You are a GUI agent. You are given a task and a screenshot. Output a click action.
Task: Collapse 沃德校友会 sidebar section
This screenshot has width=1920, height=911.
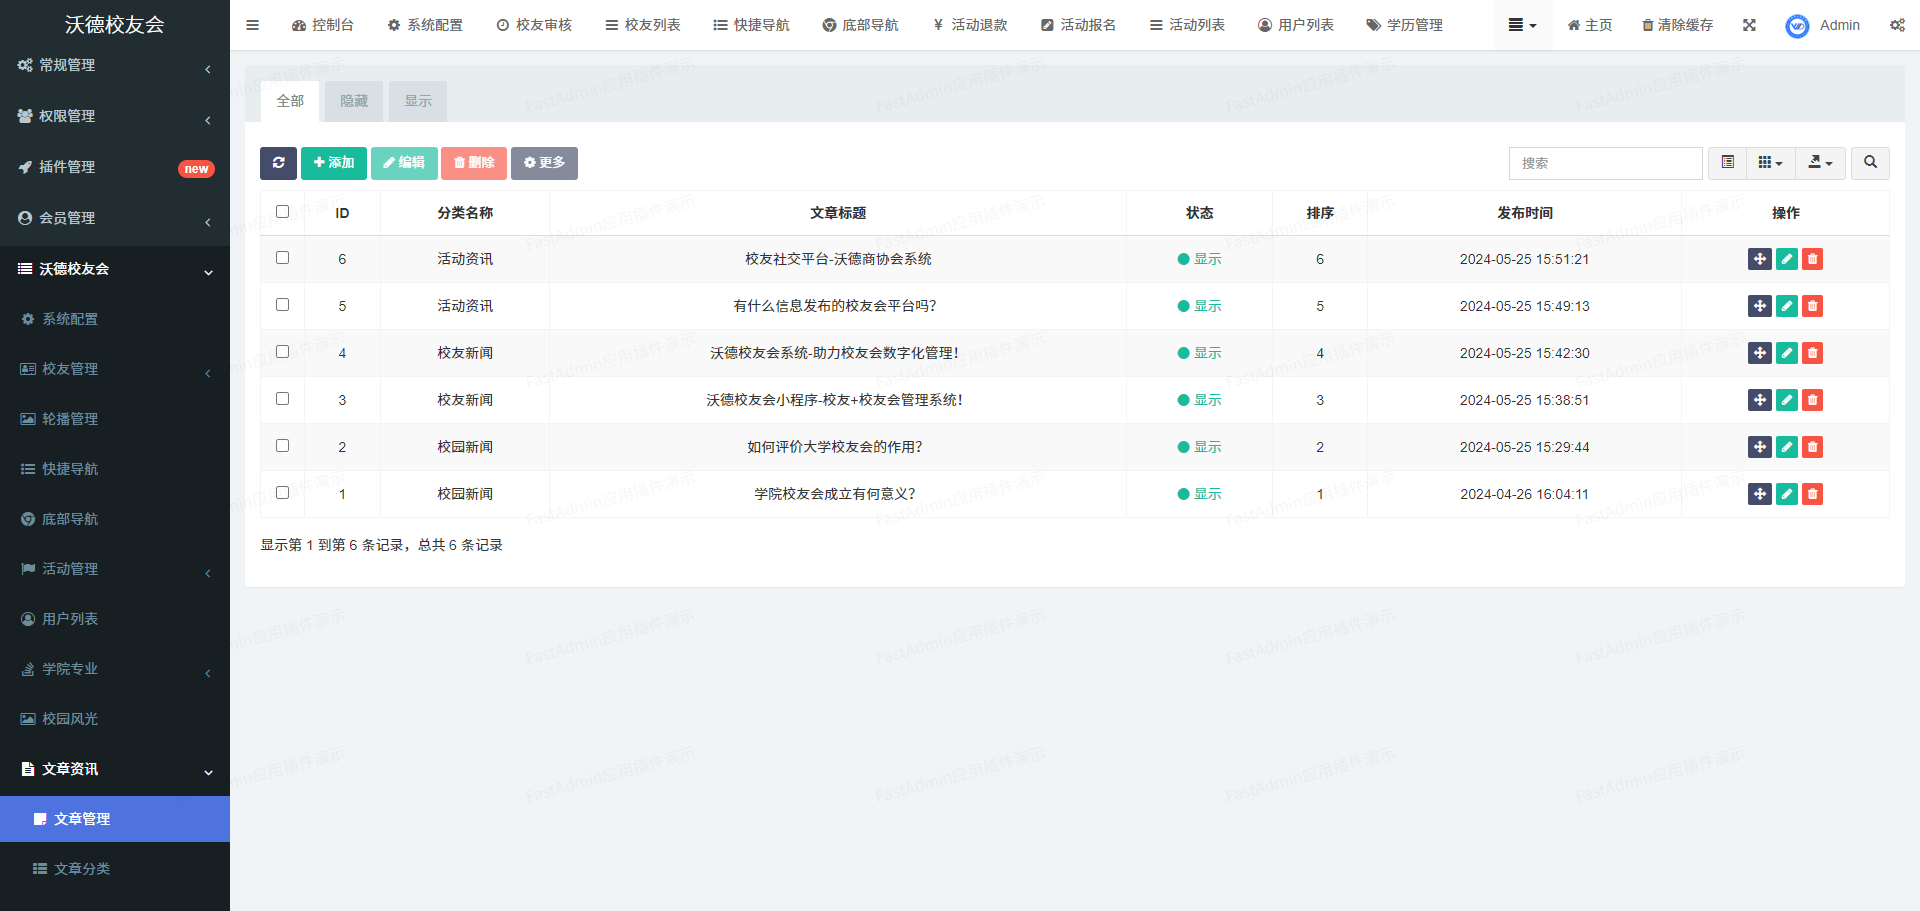pos(115,269)
